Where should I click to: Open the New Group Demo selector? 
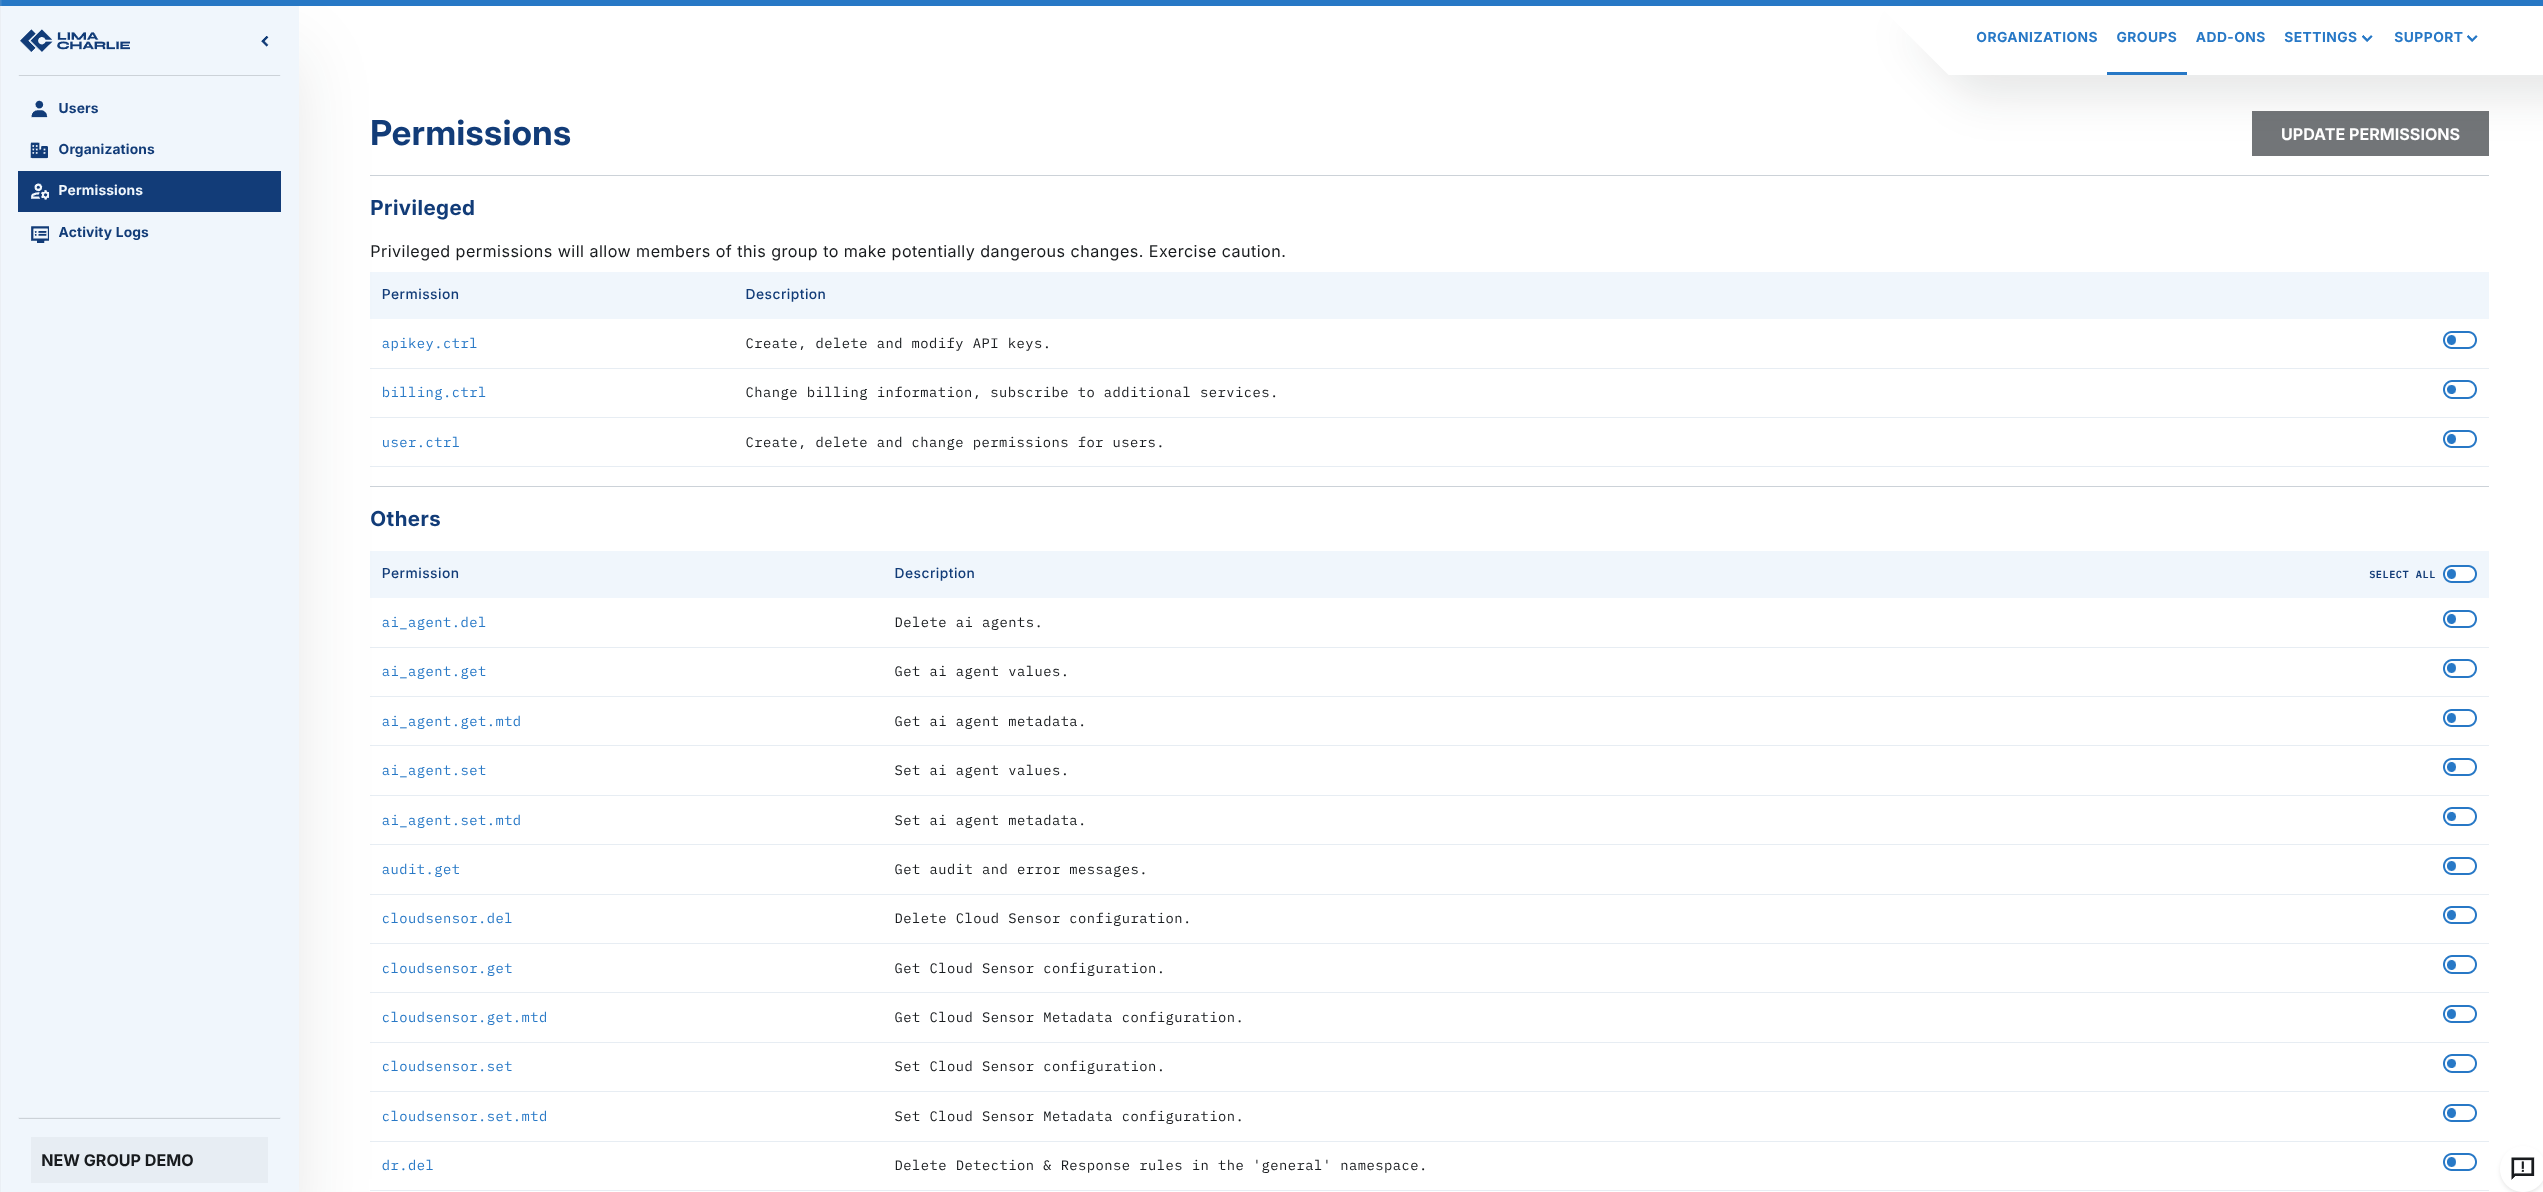(149, 1160)
